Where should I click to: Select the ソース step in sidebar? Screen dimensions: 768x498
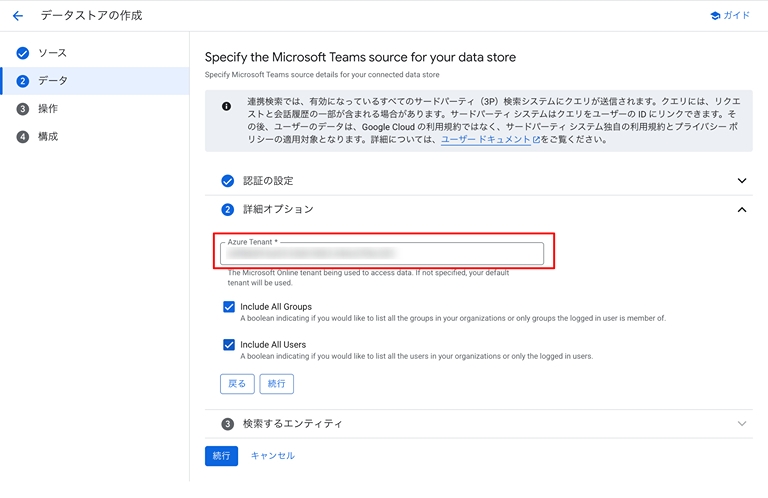click(52, 53)
